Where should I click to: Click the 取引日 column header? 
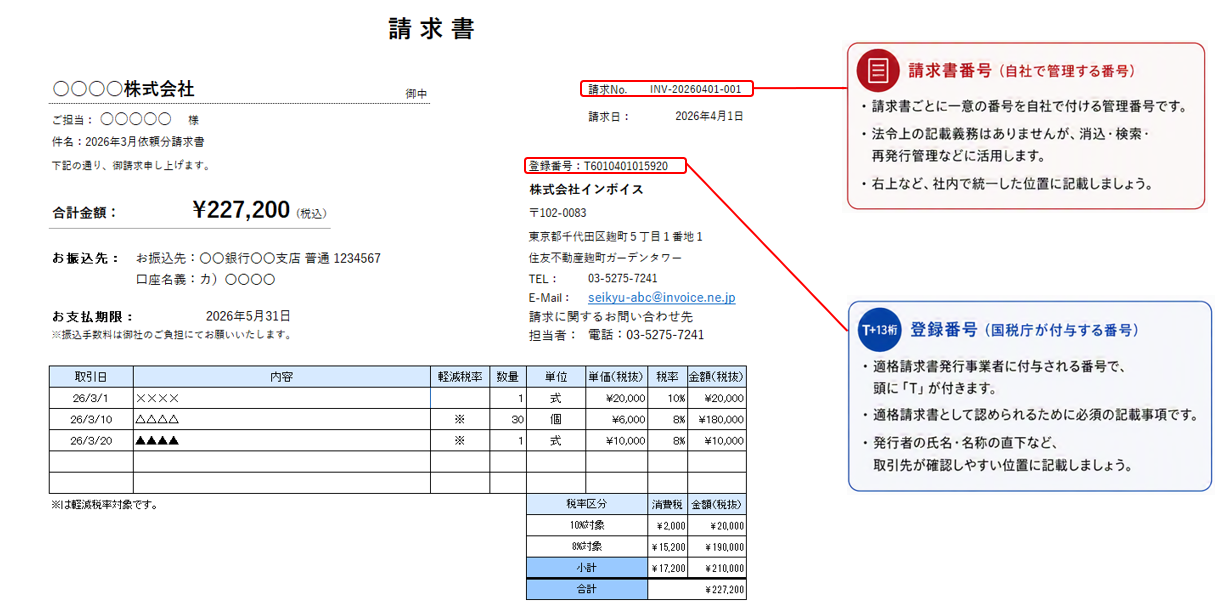point(90,377)
